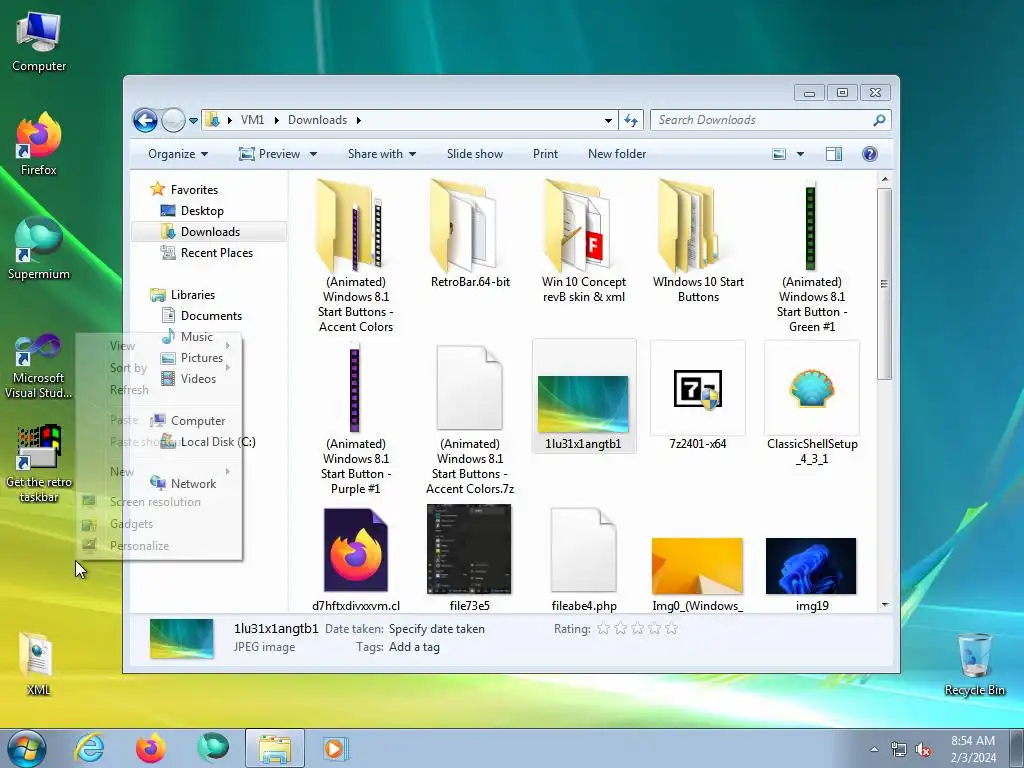
Task: Select the 1lu31x1angtb1 image thumbnail
Action: [584, 396]
